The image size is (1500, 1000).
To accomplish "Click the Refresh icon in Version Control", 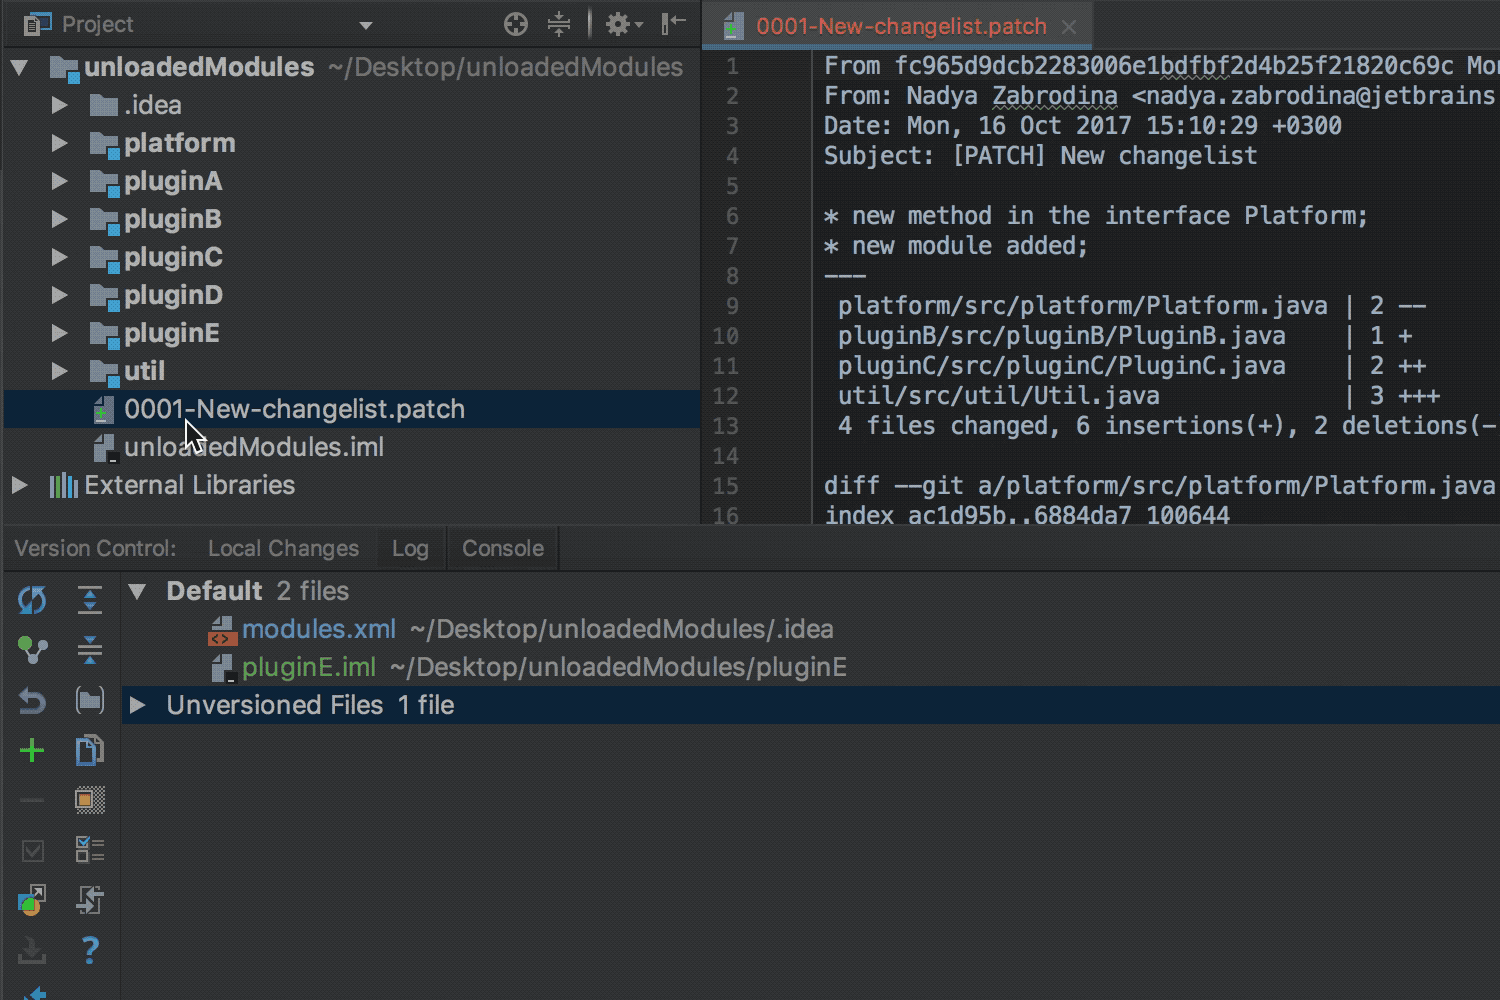I will click(x=32, y=600).
